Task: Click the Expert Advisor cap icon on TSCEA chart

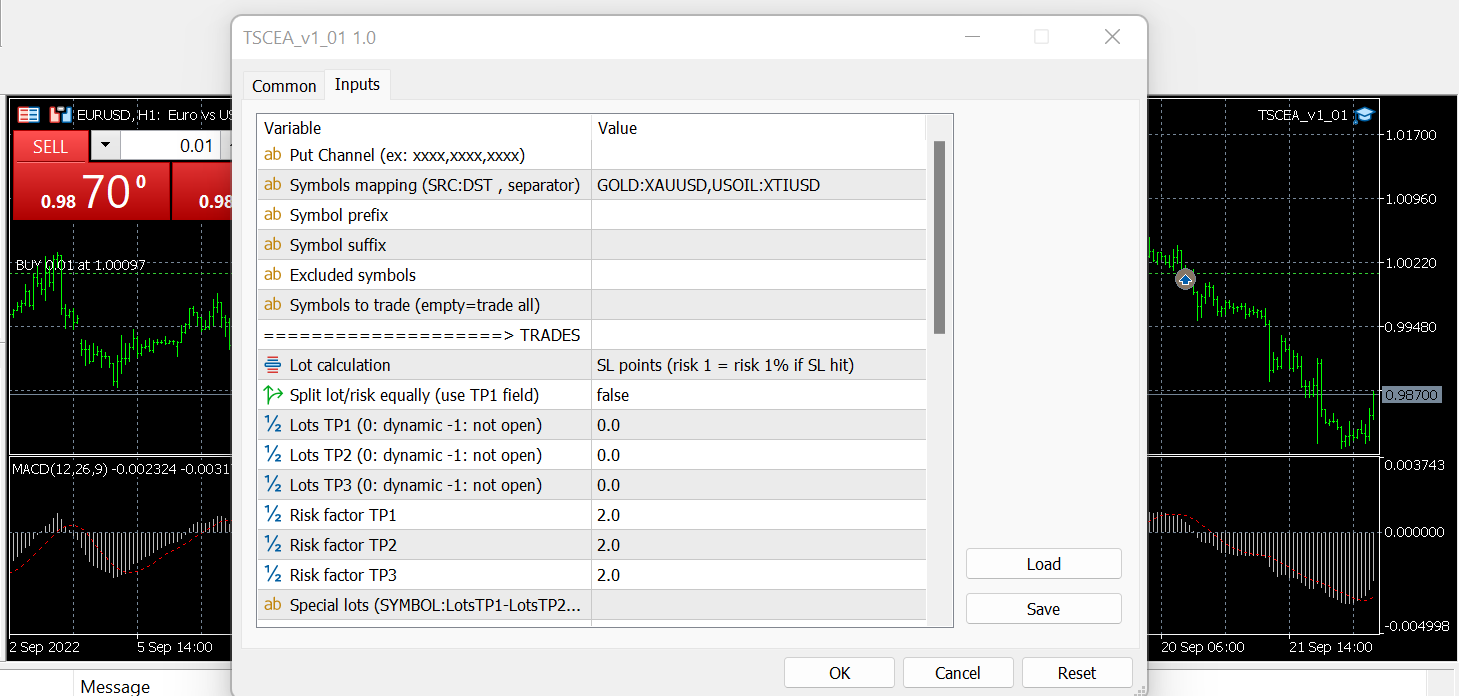Action: pos(1363,114)
